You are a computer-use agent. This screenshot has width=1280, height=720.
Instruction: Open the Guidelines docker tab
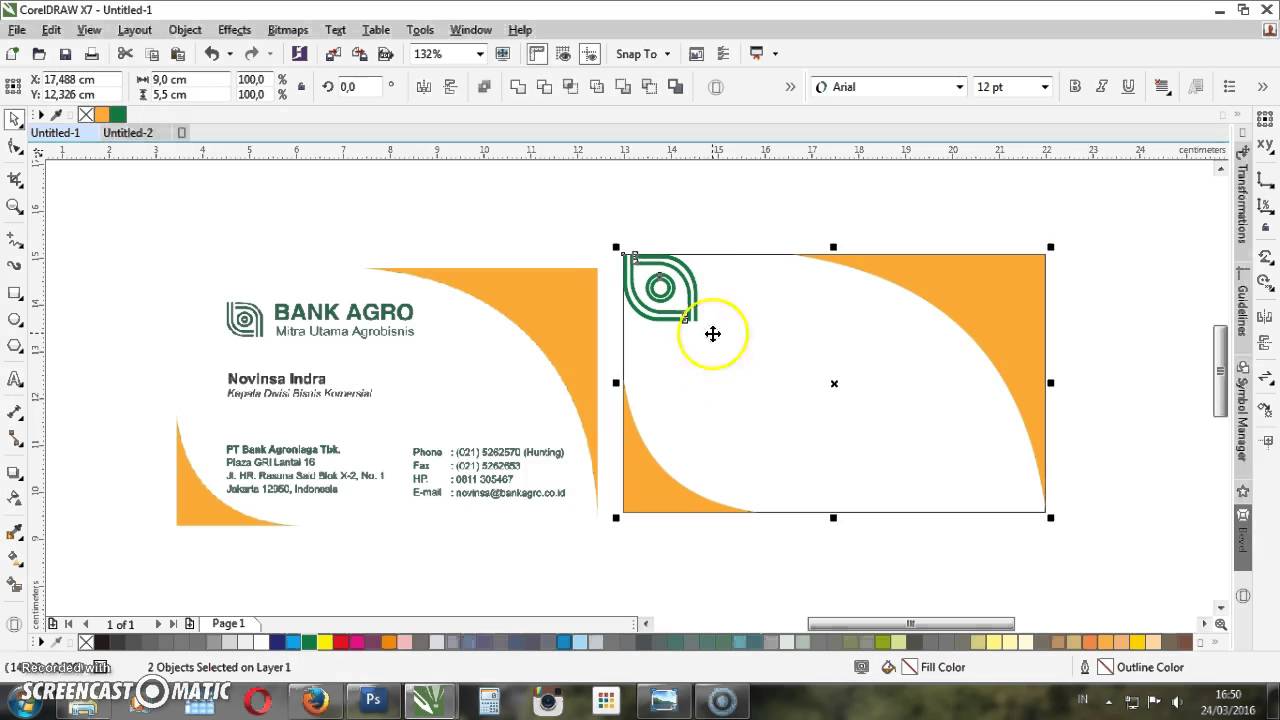[1243, 310]
